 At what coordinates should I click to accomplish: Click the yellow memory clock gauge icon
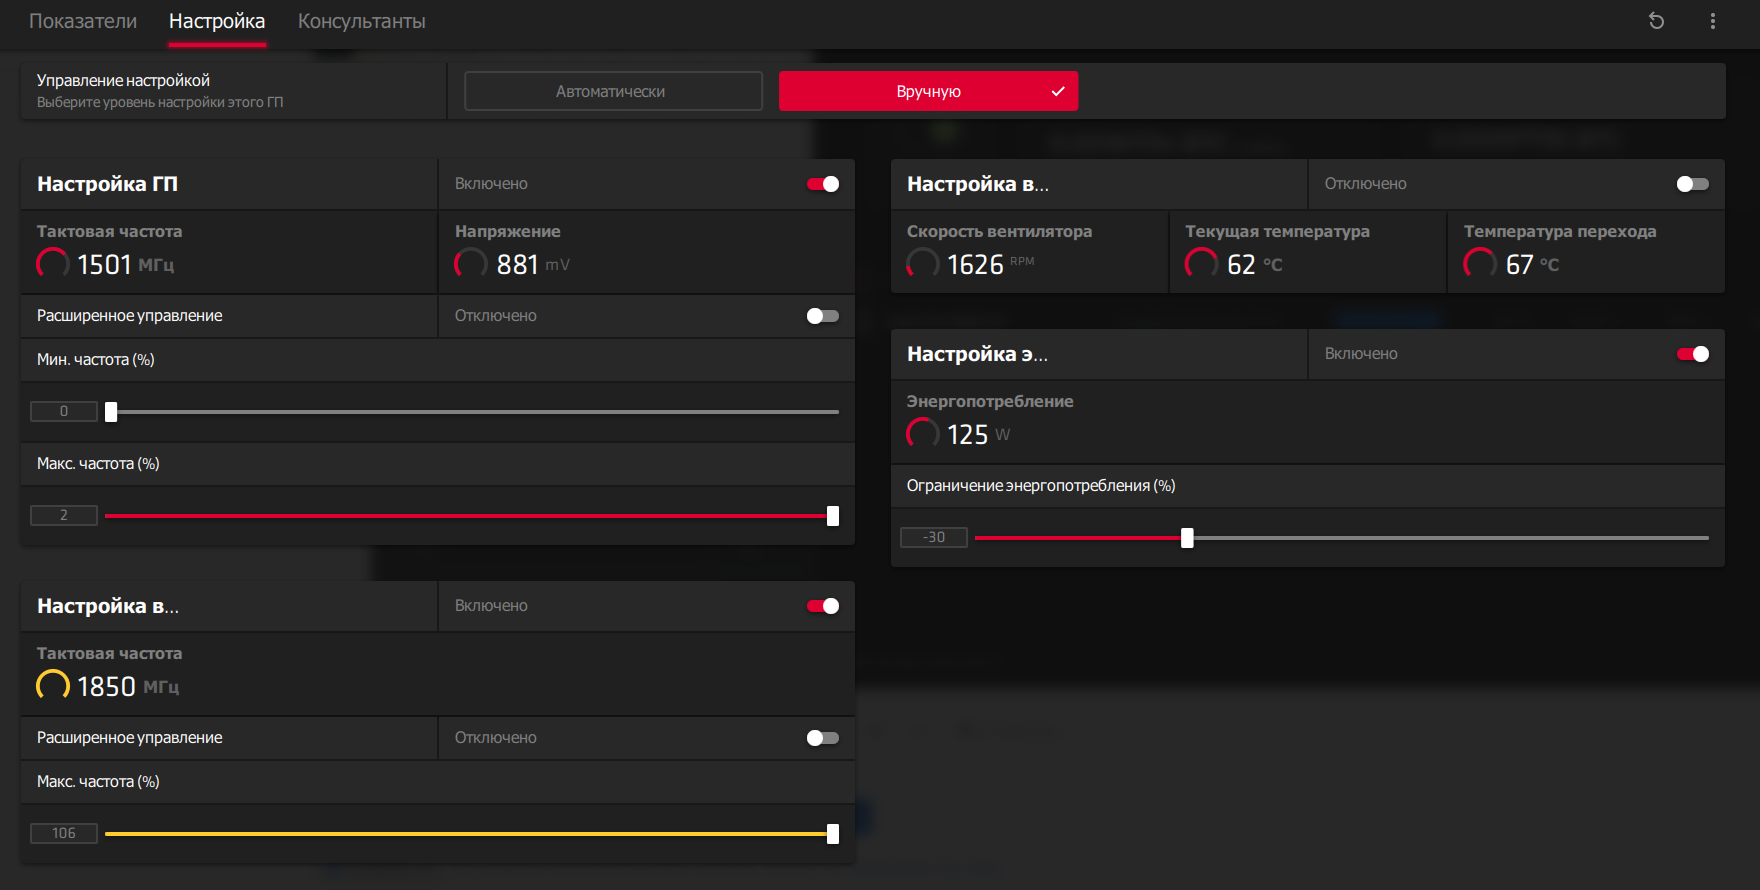(x=53, y=686)
